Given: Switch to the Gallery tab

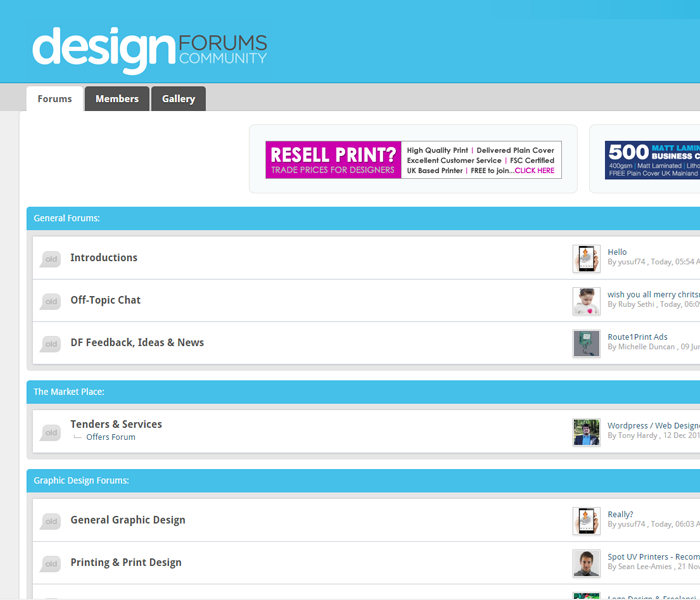Looking at the screenshot, I should (179, 99).
